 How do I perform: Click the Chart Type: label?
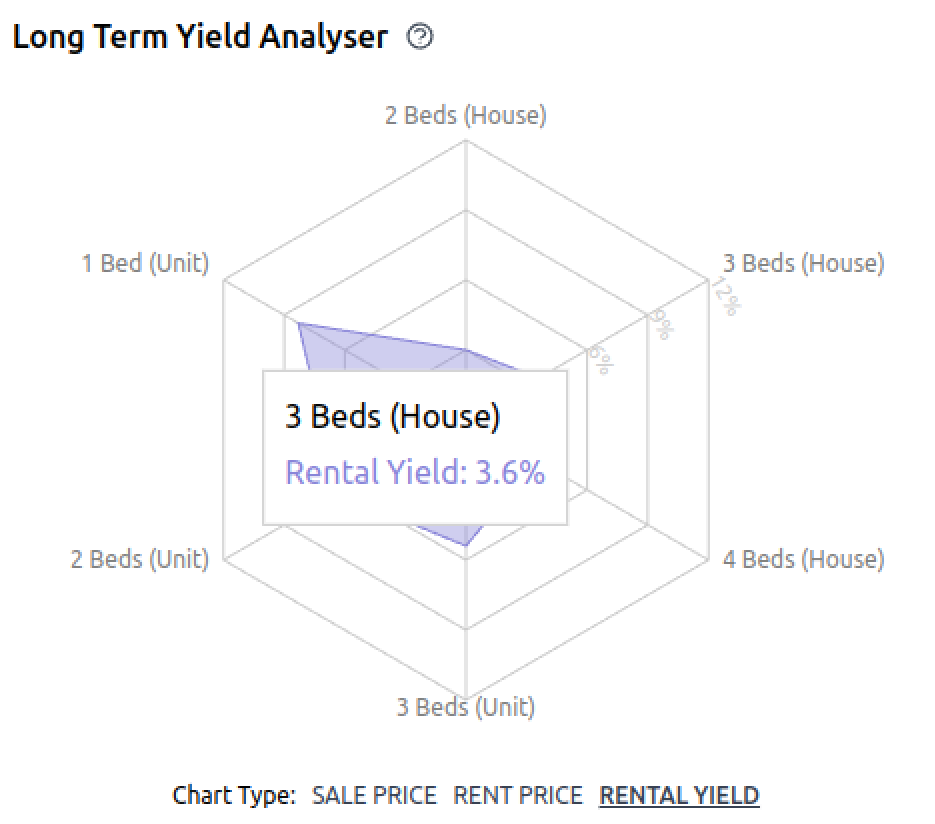point(234,795)
